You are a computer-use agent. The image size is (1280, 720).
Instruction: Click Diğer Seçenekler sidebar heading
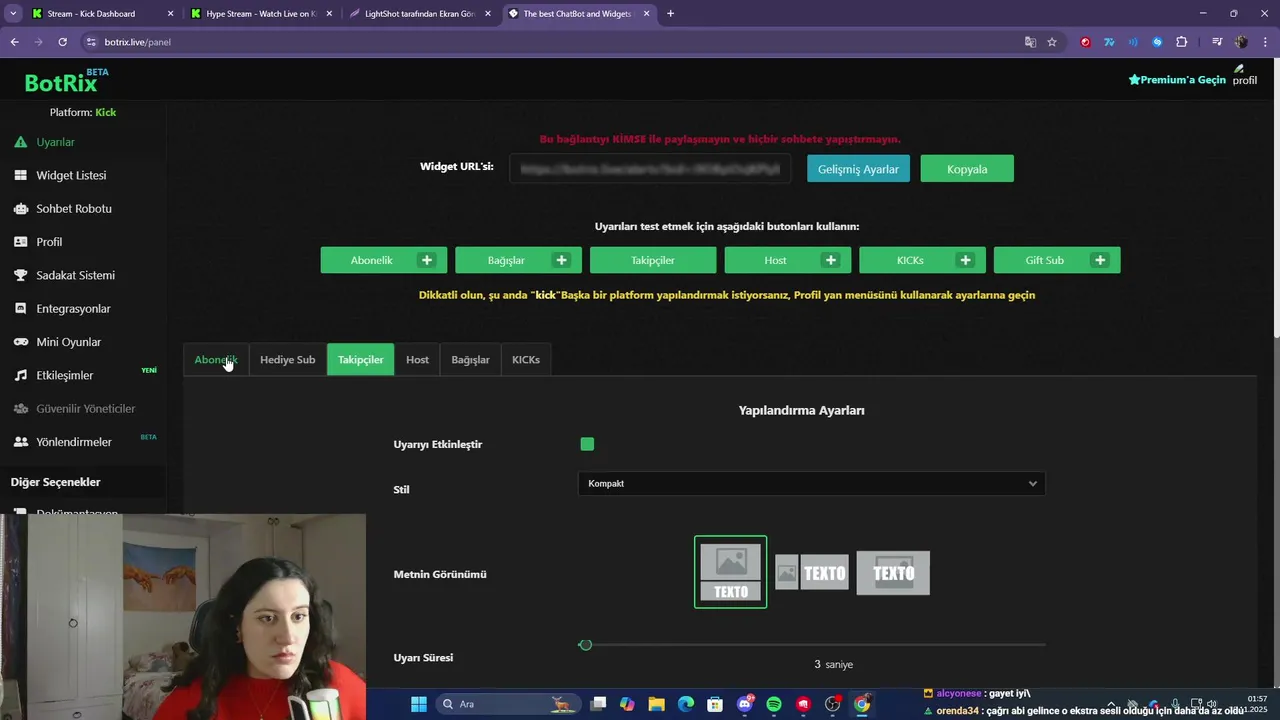(x=56, y=482)
